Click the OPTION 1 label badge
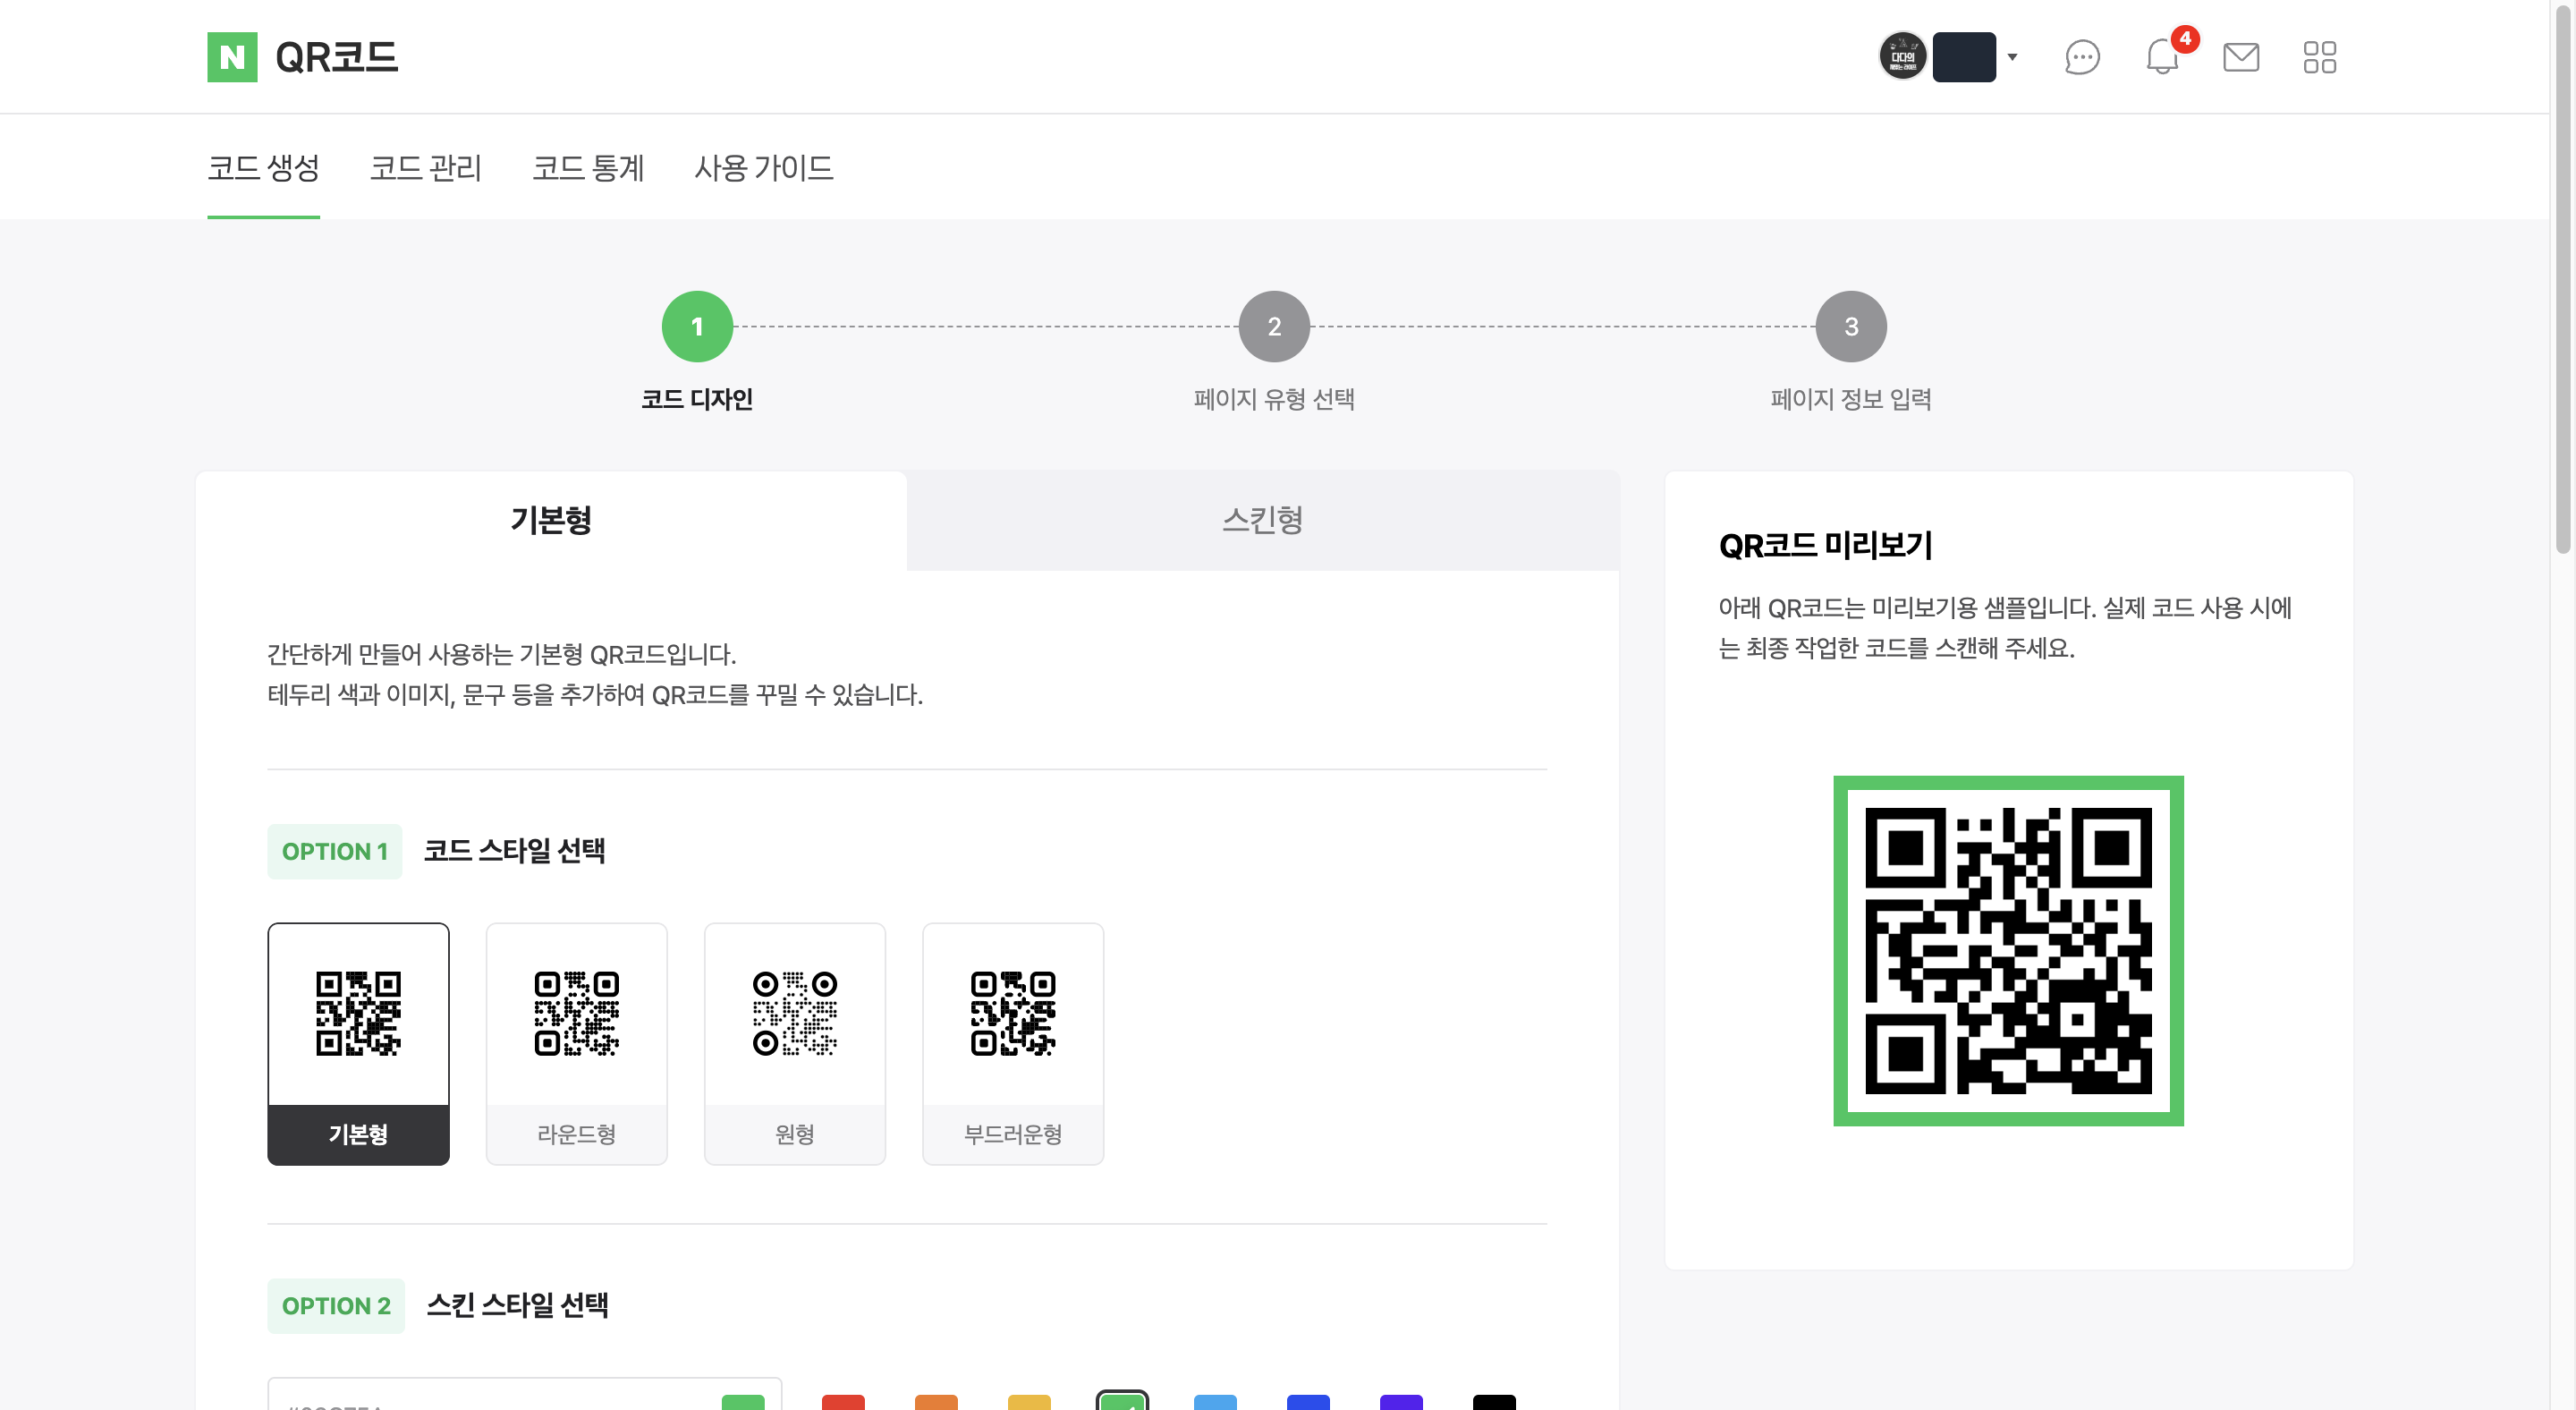This screenshot has height=1410, width=2576. tap(335, 851)
